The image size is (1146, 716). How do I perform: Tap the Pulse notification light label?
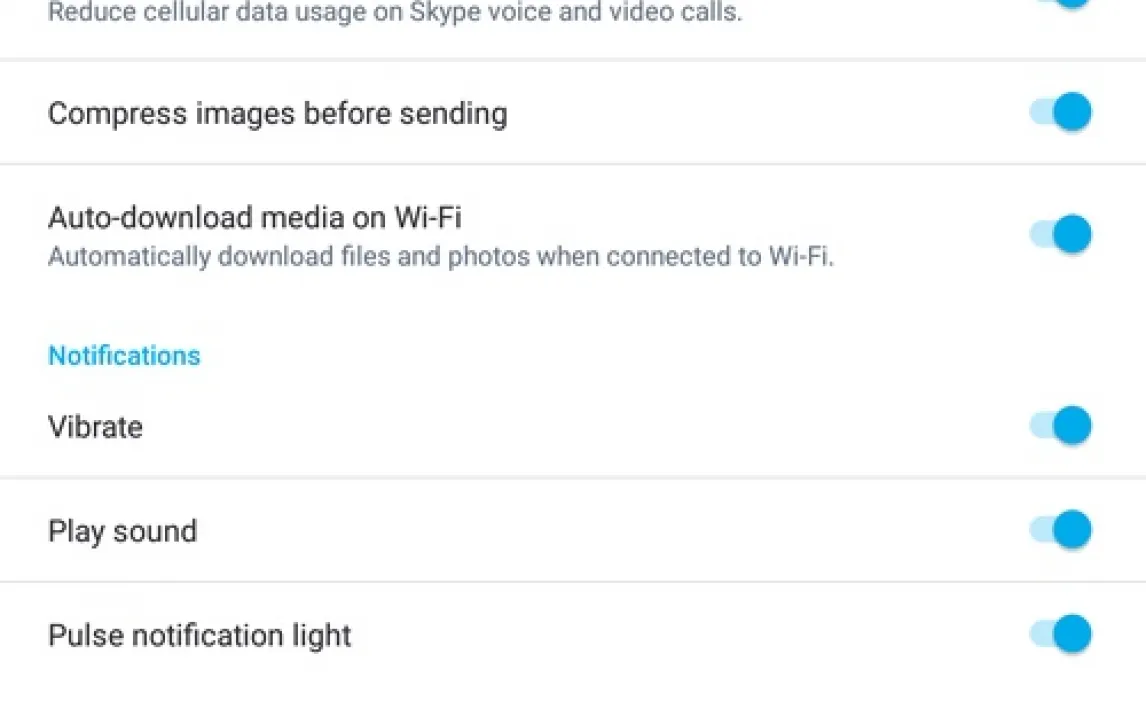point(200,636)
